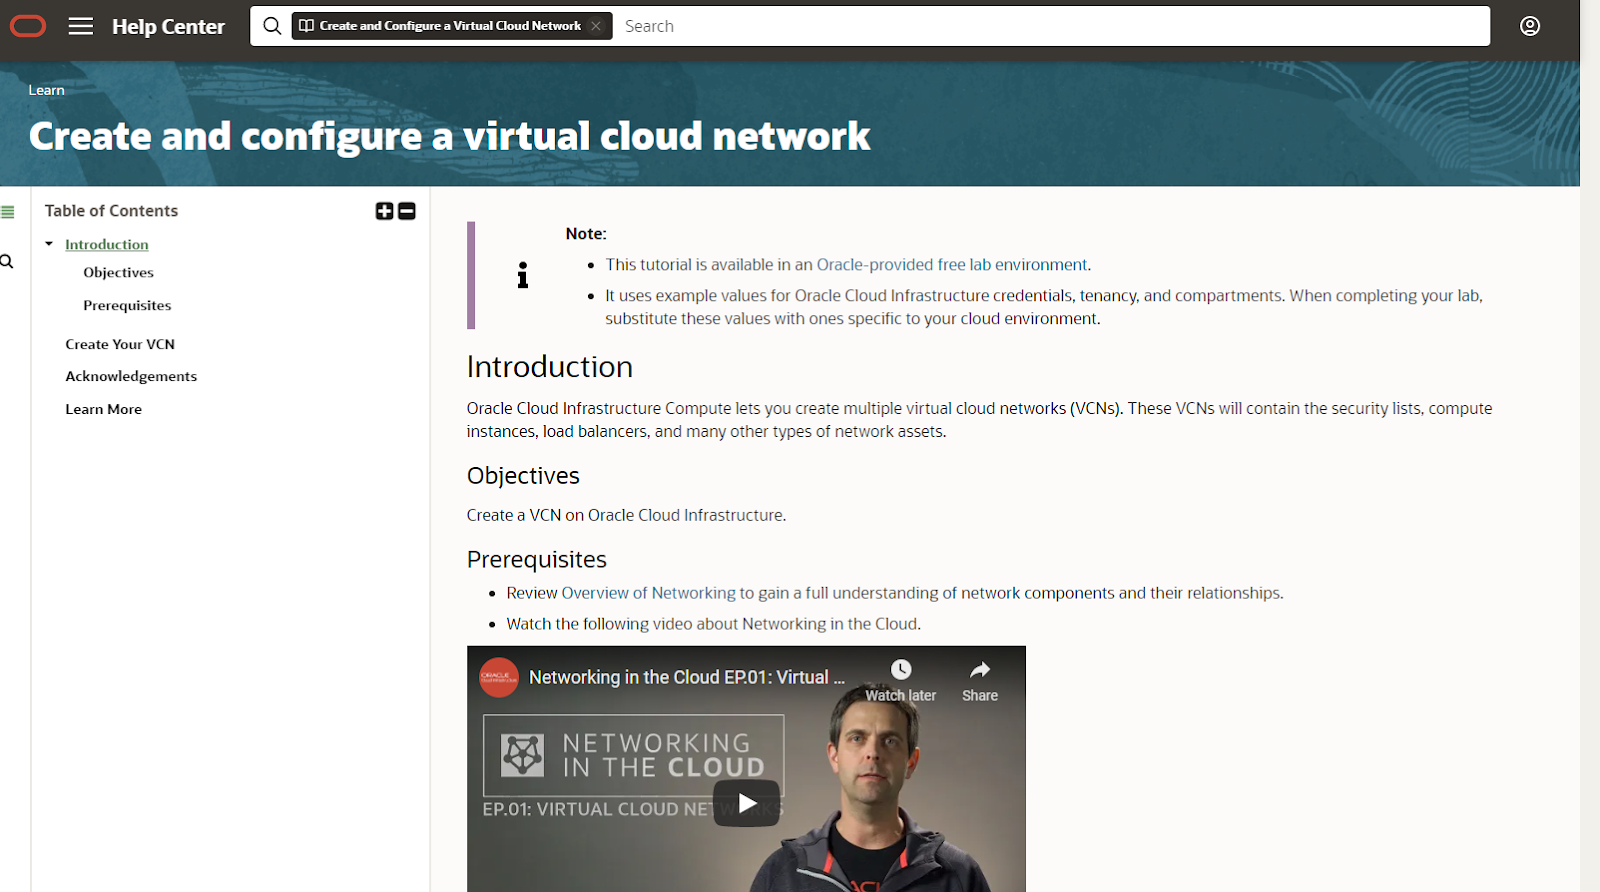
Task: Open Create Your VCN section
Action: (x=120, y=344)
